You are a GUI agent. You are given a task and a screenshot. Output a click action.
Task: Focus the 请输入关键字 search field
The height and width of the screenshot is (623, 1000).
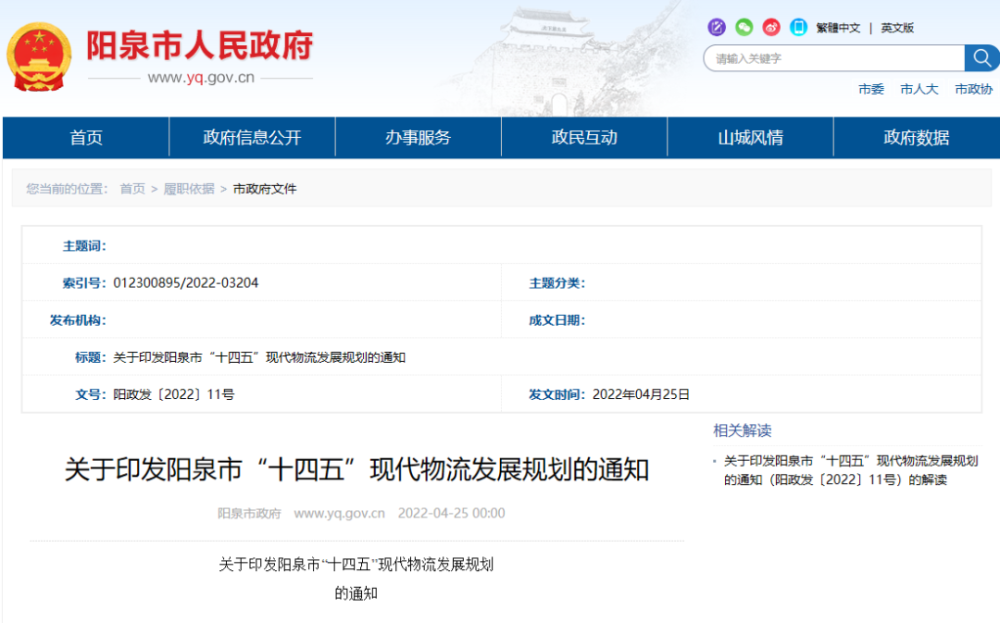834,59
